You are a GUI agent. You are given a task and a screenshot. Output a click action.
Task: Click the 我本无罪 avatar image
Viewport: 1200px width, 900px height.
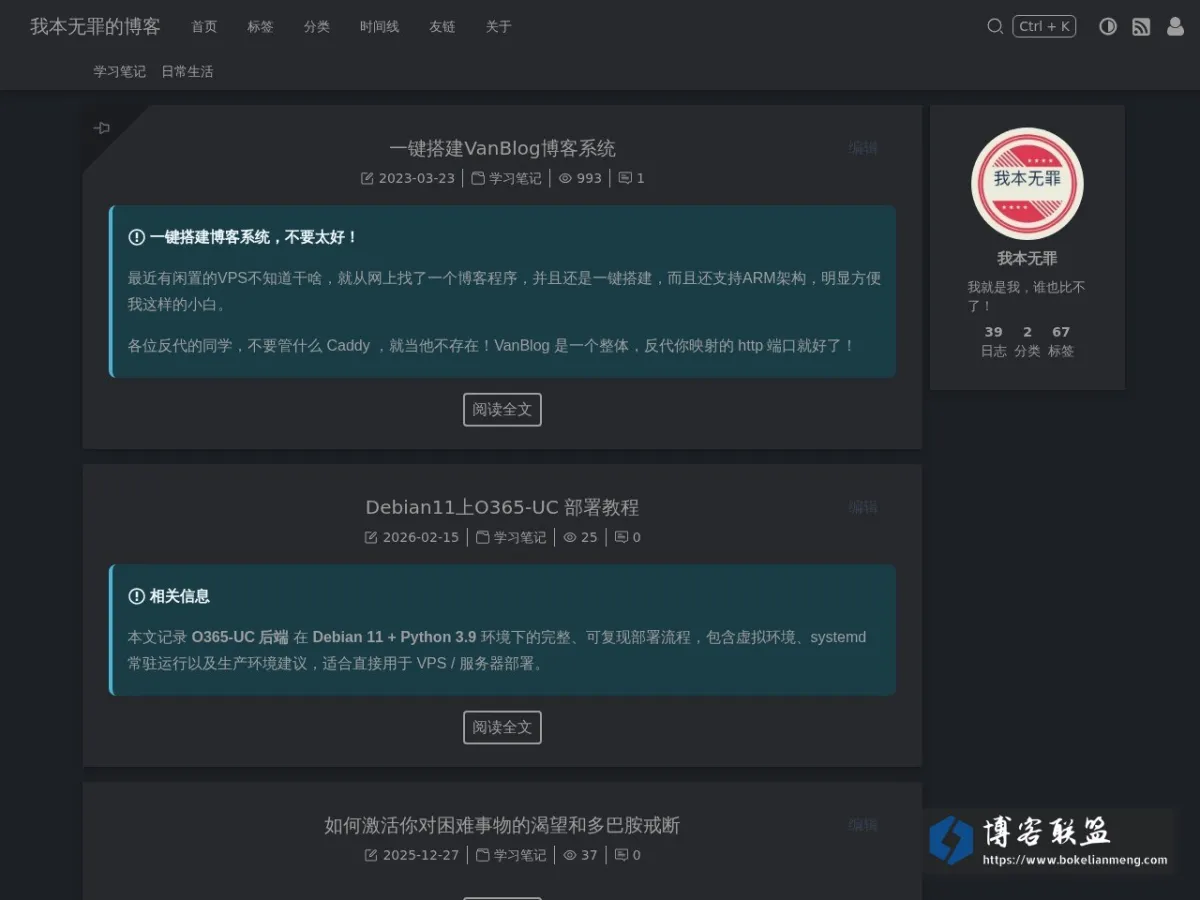point(1027,183)
